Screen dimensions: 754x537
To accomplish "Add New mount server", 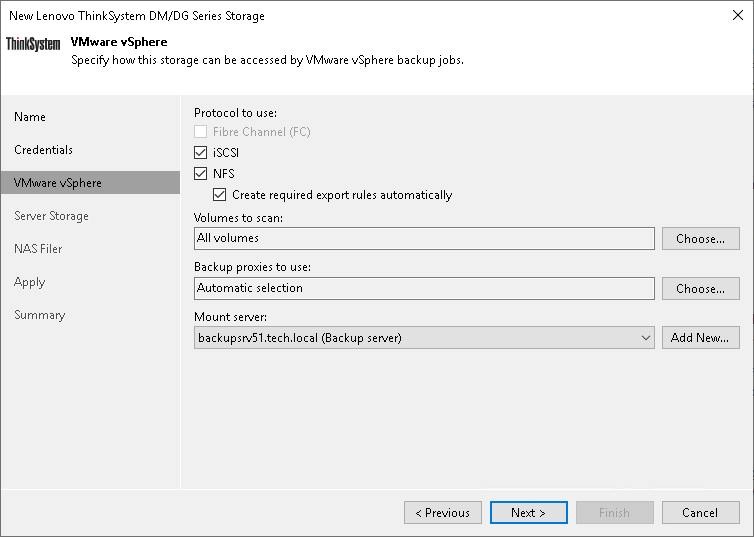I will pyautogui.click(x=701, y=337).
